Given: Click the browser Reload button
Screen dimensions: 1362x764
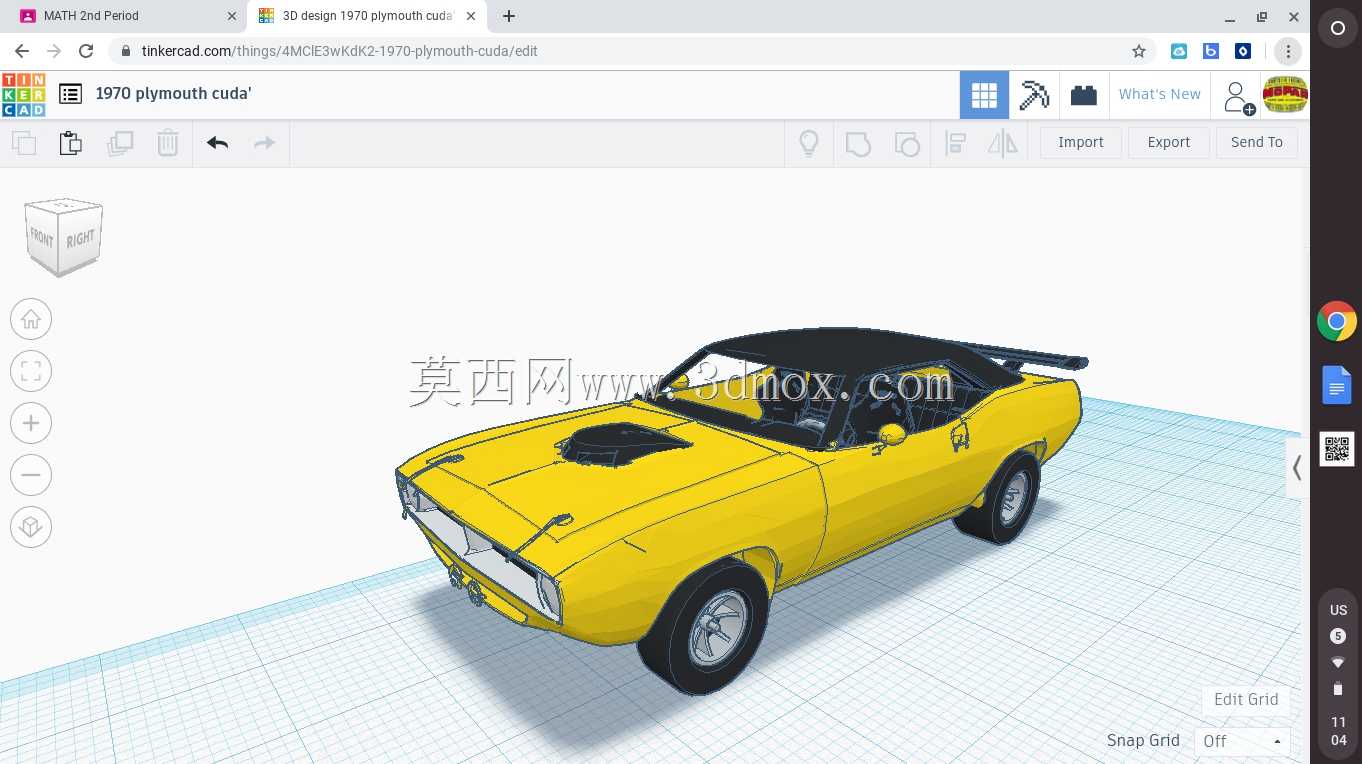Looking at the screenshot, I should pyautogui.click(x=86, y=51).
